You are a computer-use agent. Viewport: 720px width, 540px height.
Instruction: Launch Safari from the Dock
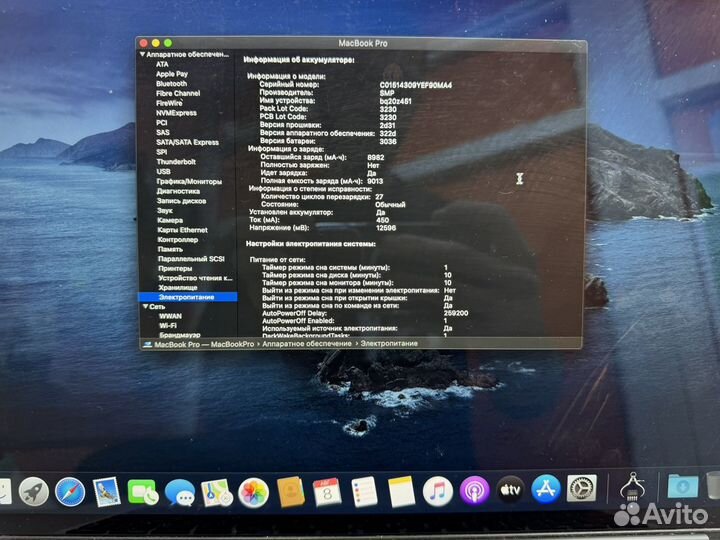tap(70, 492)
